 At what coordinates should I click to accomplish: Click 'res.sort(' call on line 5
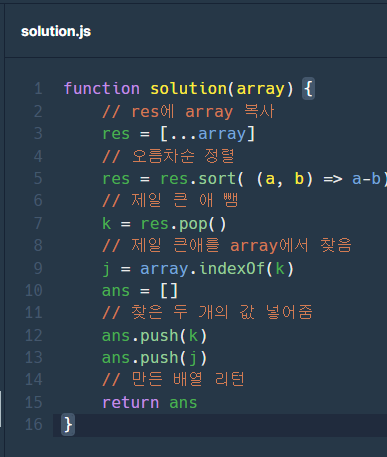[x=202, y=178]
